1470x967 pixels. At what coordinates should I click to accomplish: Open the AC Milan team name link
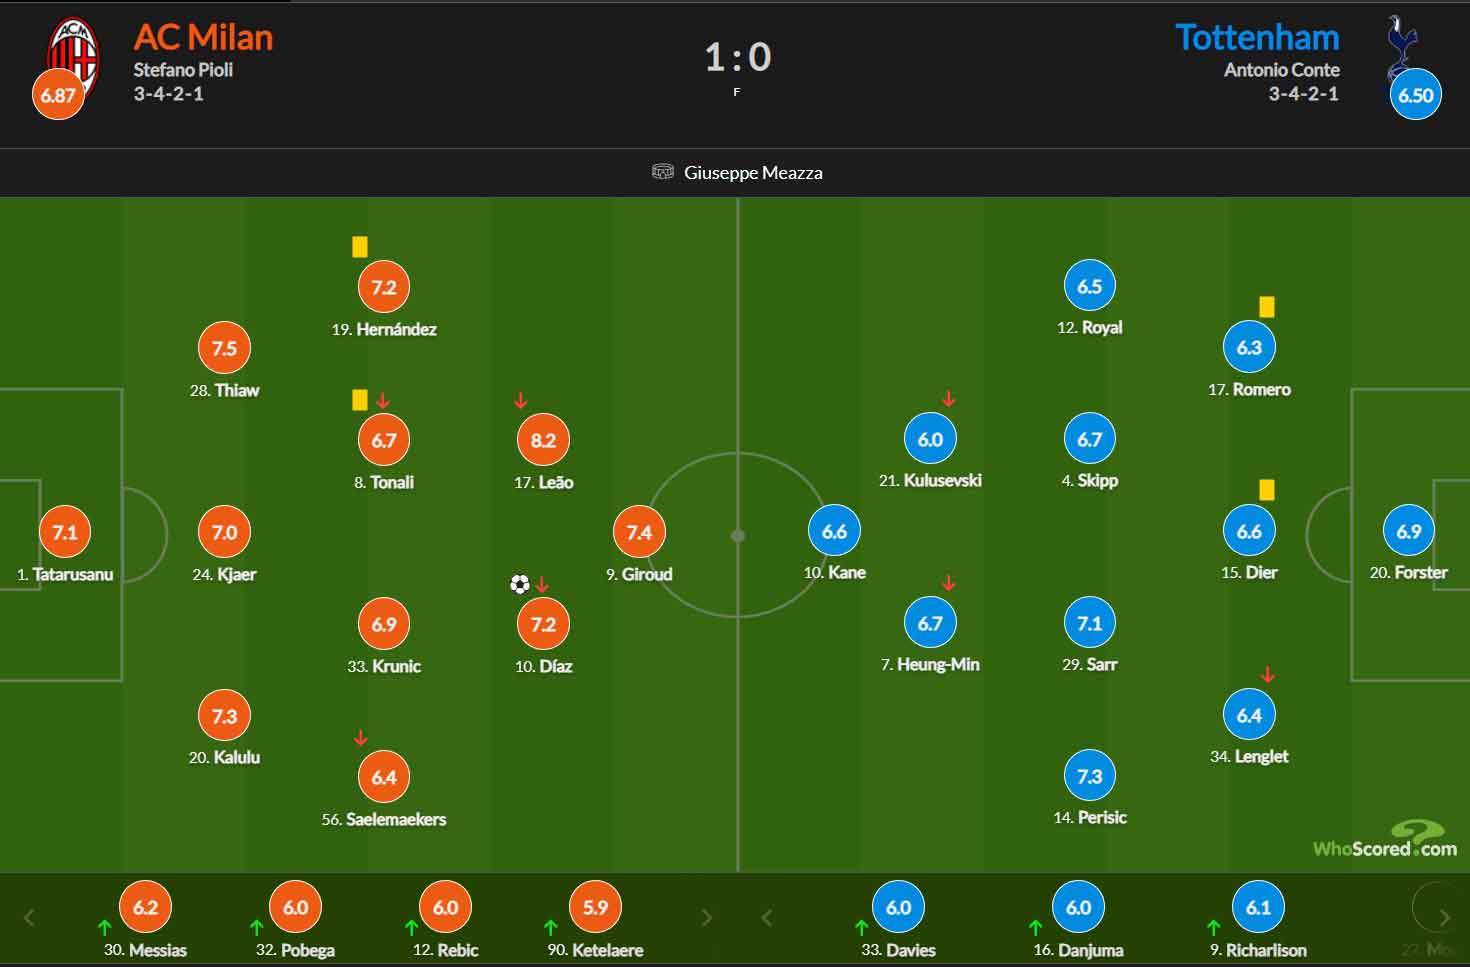(203, 37)
